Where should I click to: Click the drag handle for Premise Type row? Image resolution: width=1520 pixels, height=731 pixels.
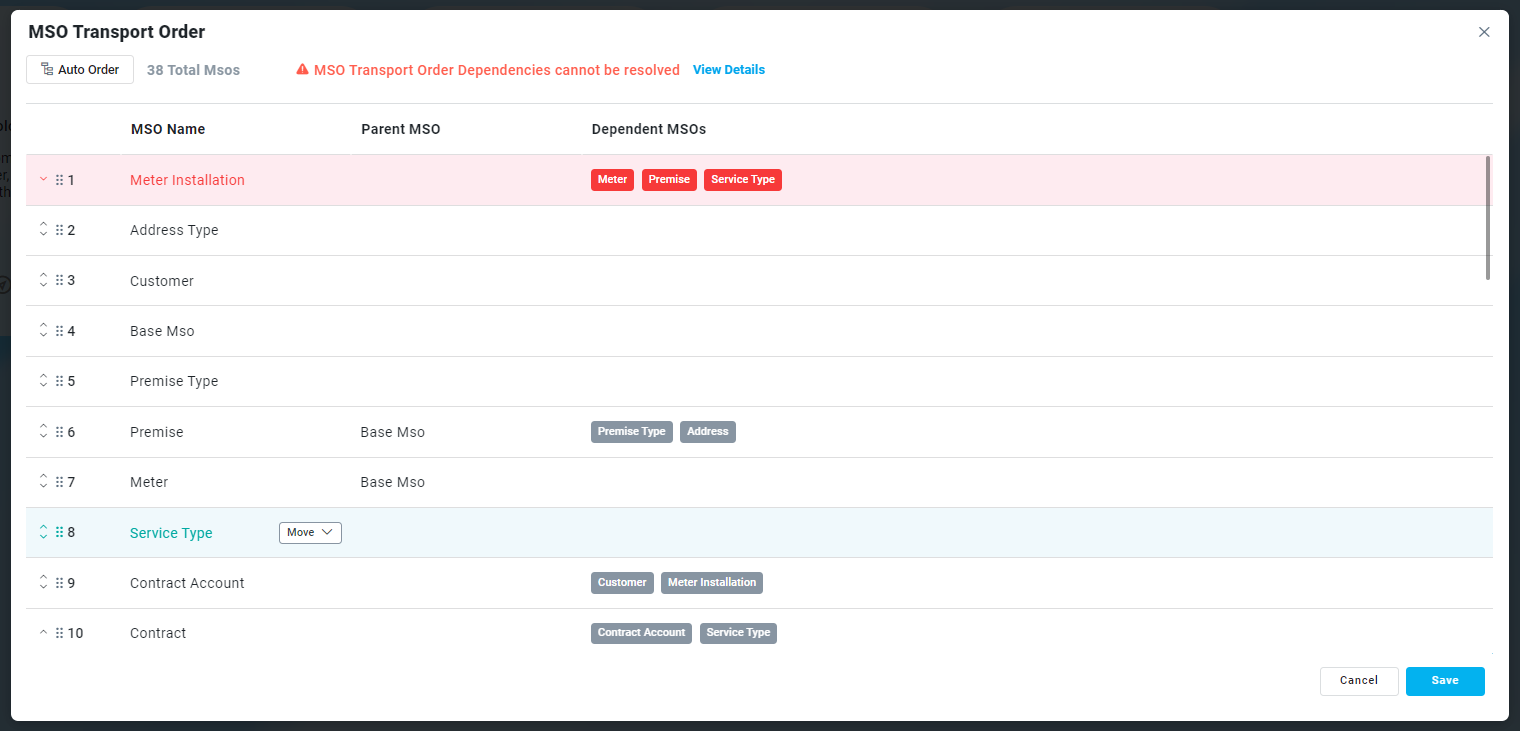[59, 381]
